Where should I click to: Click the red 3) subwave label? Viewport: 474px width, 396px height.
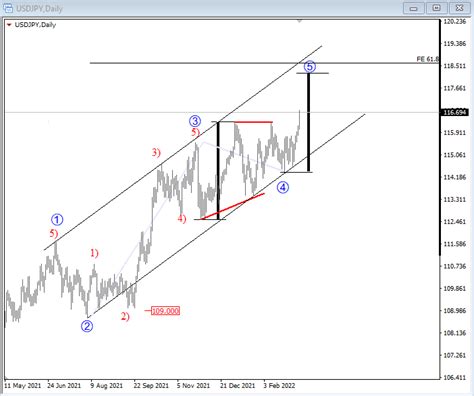[156, 153]
